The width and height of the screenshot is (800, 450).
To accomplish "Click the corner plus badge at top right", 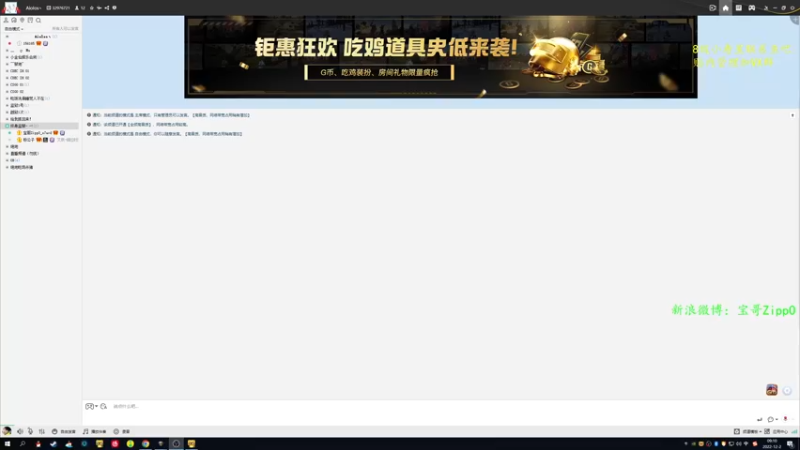I will (x=795, y=17).
